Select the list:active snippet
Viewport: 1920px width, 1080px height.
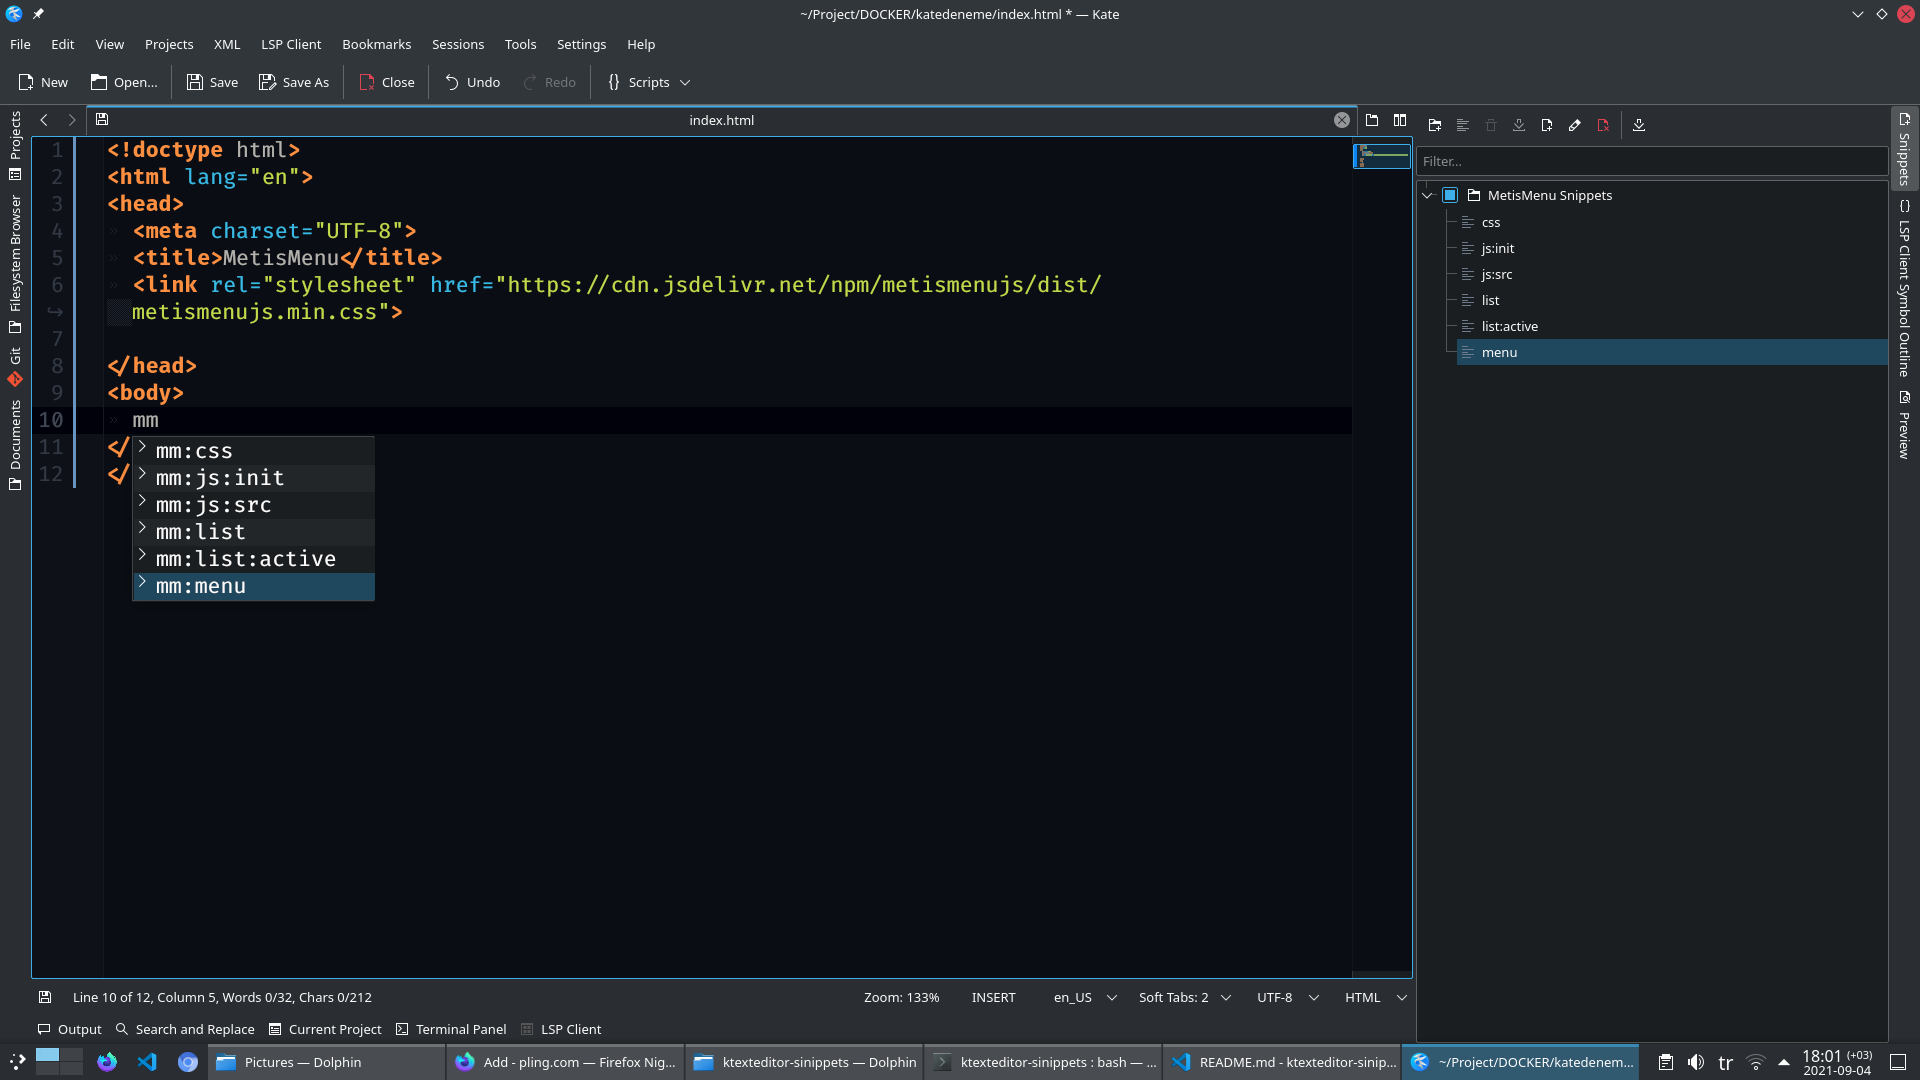tap(1509, 326)
